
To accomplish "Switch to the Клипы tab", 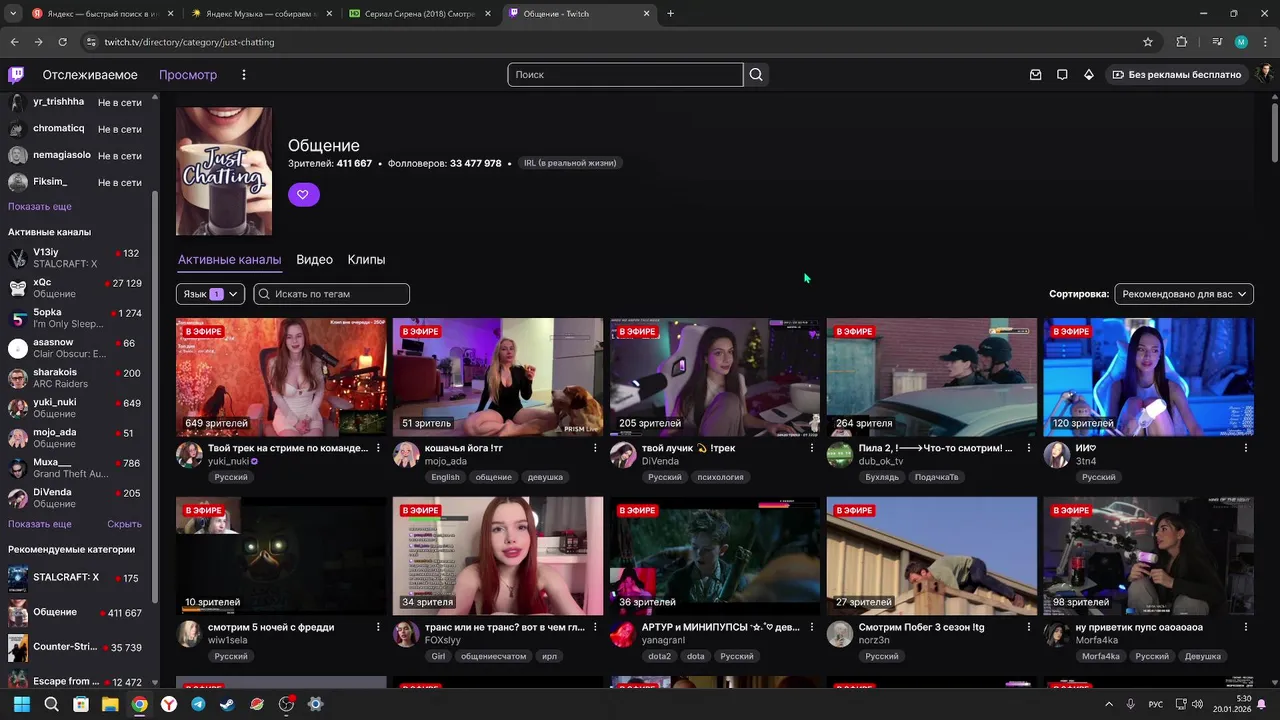I will coord(366,260).
